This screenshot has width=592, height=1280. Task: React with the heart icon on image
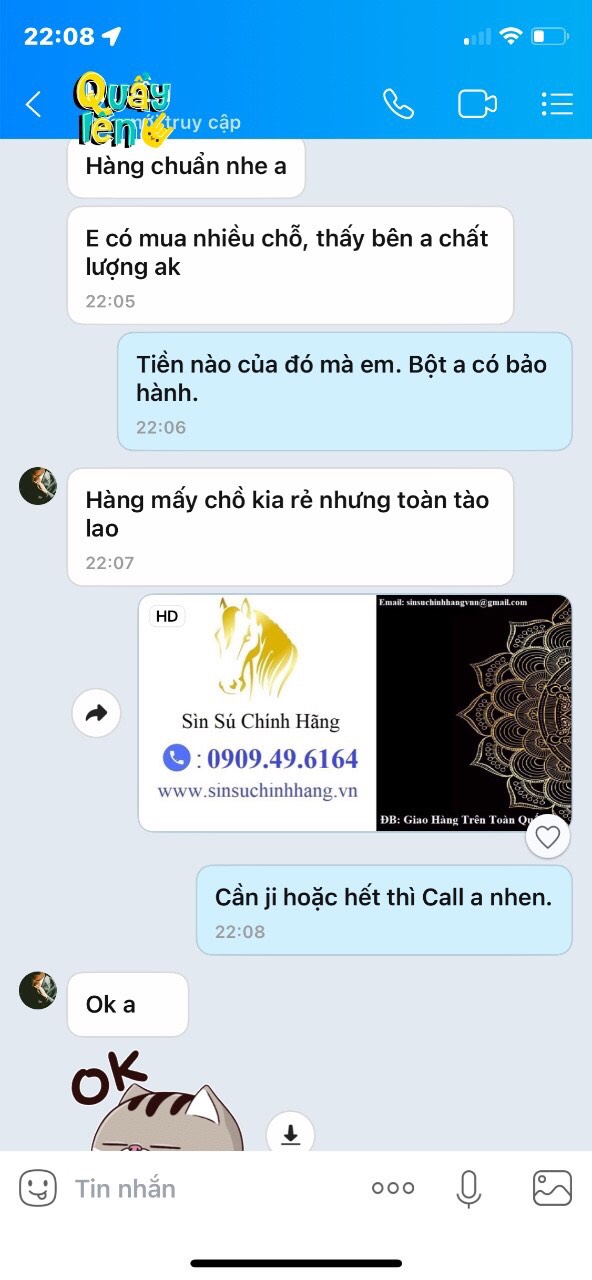547,837
